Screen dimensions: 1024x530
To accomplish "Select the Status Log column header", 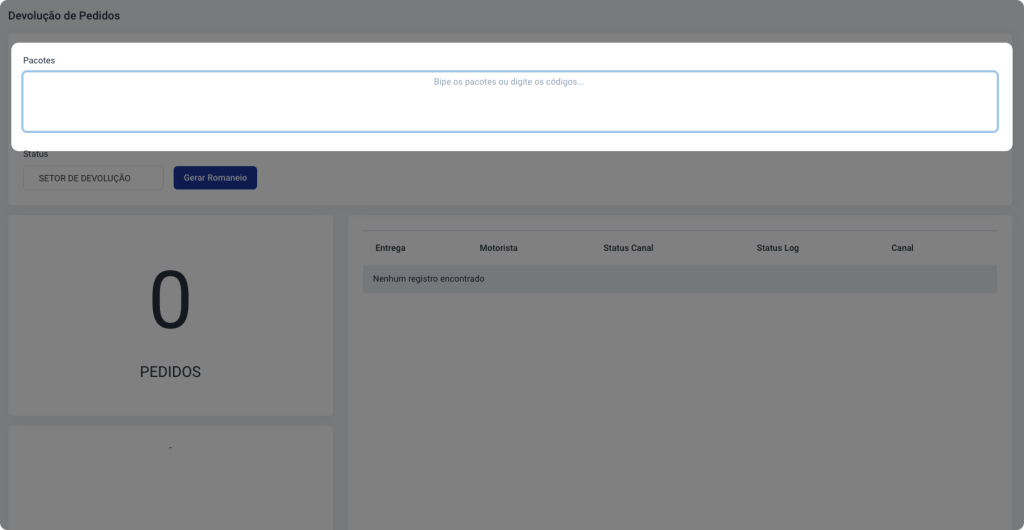I will pos(777,248).
